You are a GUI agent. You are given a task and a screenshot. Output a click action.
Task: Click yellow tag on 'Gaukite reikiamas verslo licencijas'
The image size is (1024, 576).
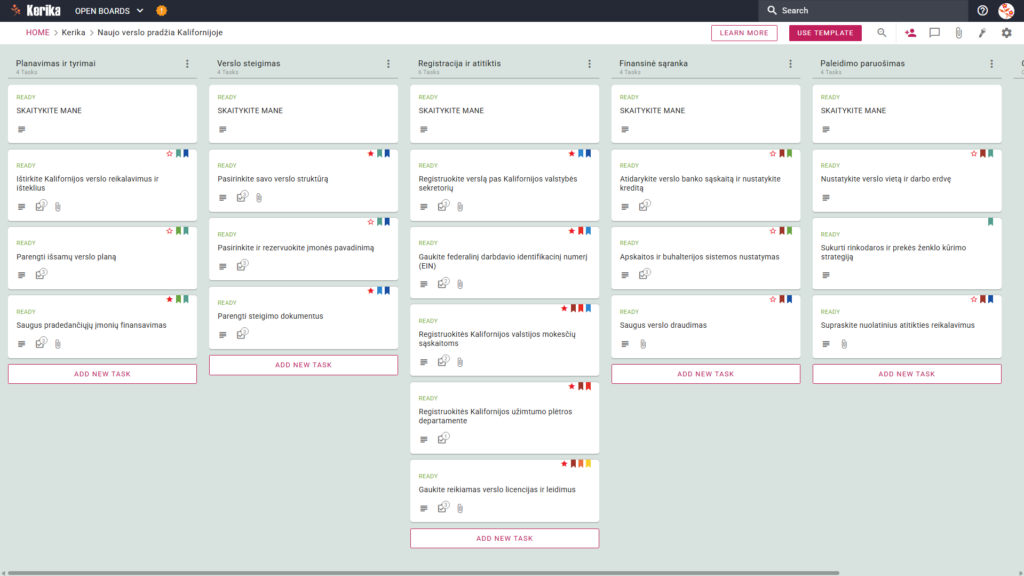[588, 464]
